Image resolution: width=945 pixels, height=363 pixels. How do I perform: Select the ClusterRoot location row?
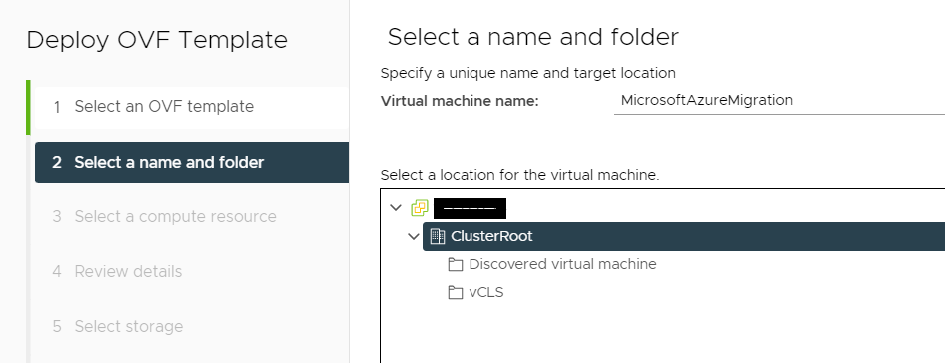[x=684, y=236]
